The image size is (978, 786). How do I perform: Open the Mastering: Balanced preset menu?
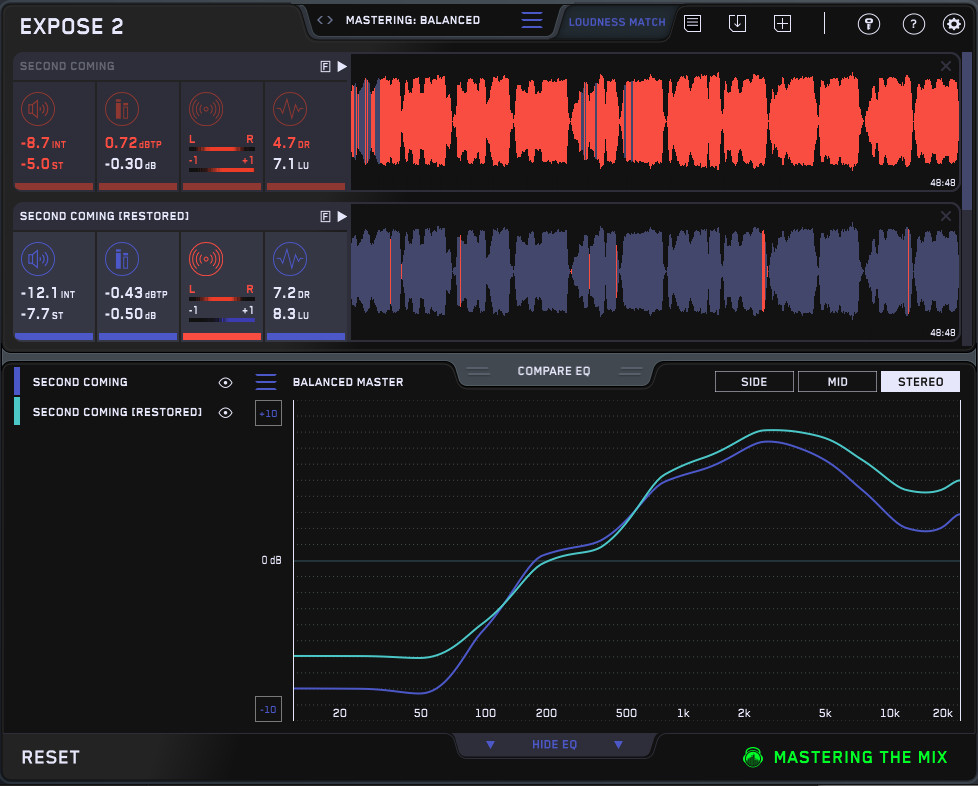pyautogui.click(x=532, y=20)
